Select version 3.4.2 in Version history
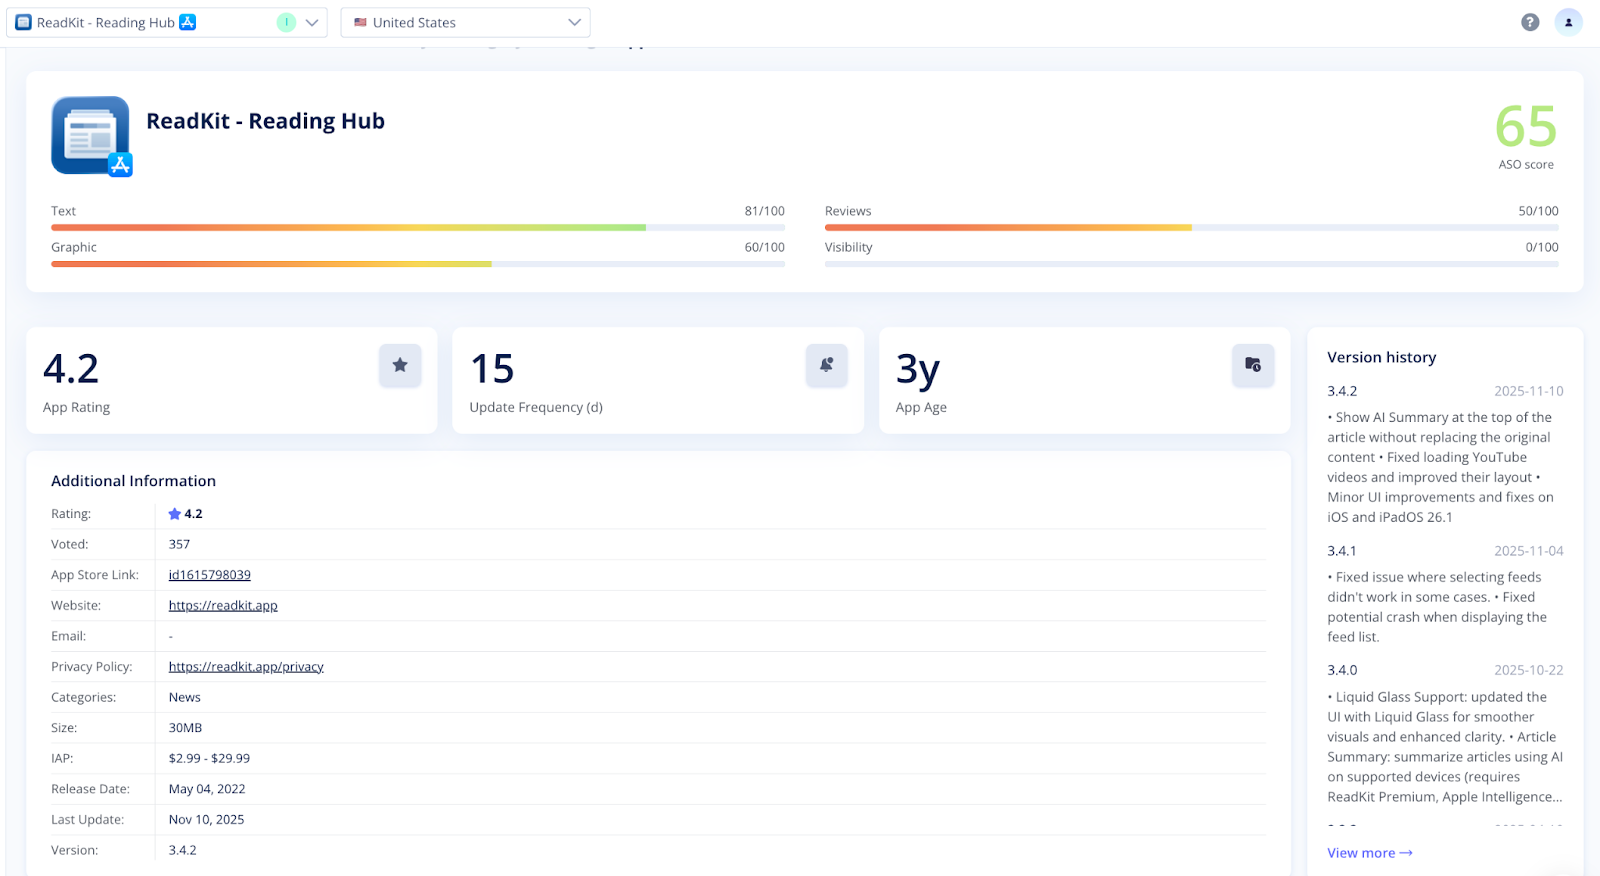1600x876 pixels. click(1342, 391)
